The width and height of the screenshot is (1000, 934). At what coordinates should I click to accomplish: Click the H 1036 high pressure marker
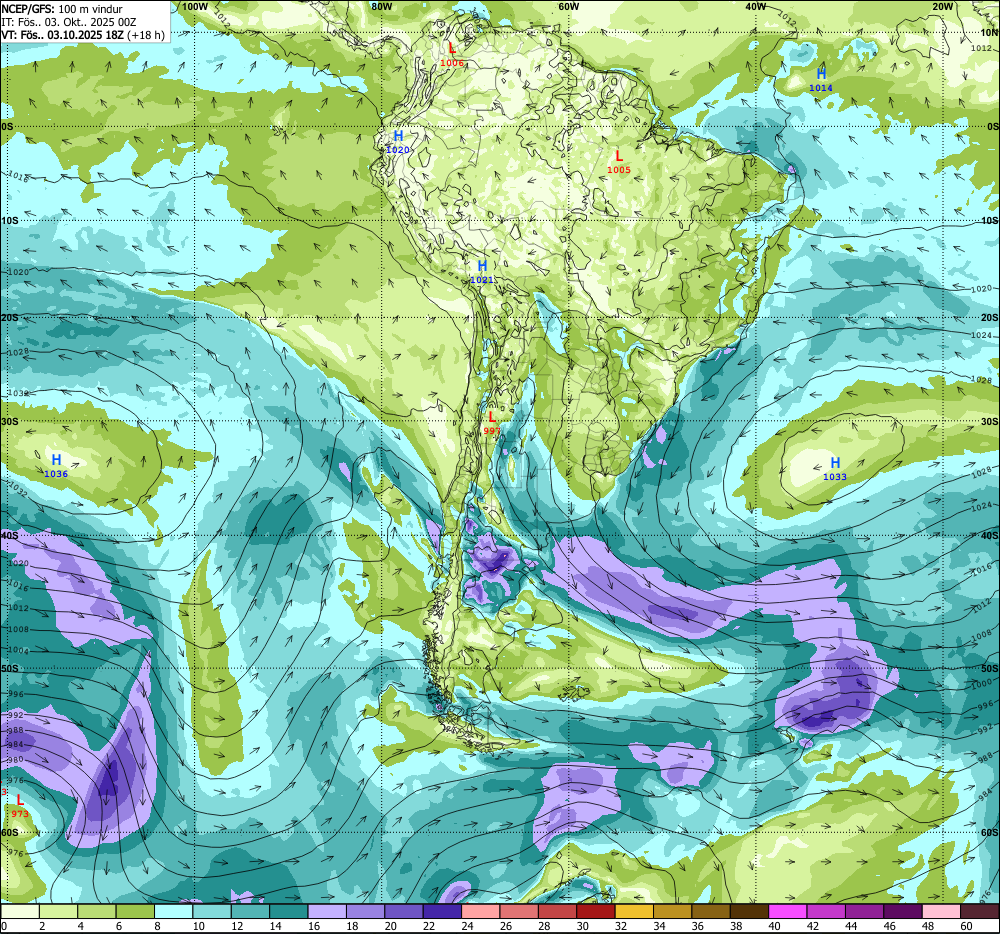tap(56, 465)
